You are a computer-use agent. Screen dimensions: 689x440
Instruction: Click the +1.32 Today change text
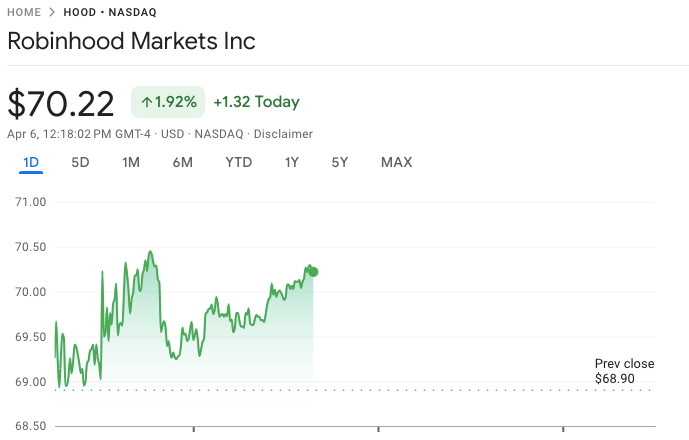(x=256, y=102)
